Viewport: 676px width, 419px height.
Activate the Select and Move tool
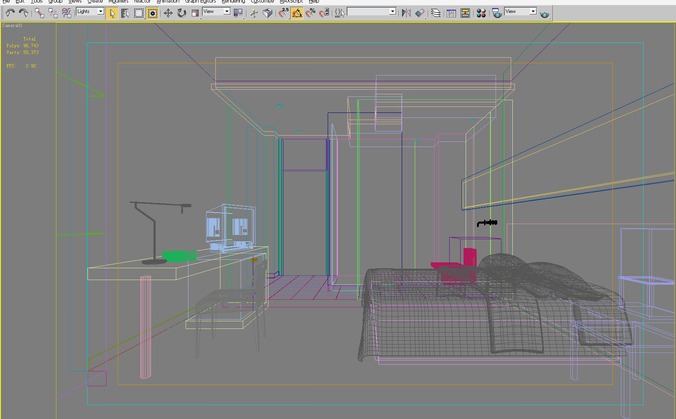(x=168, y=13)
